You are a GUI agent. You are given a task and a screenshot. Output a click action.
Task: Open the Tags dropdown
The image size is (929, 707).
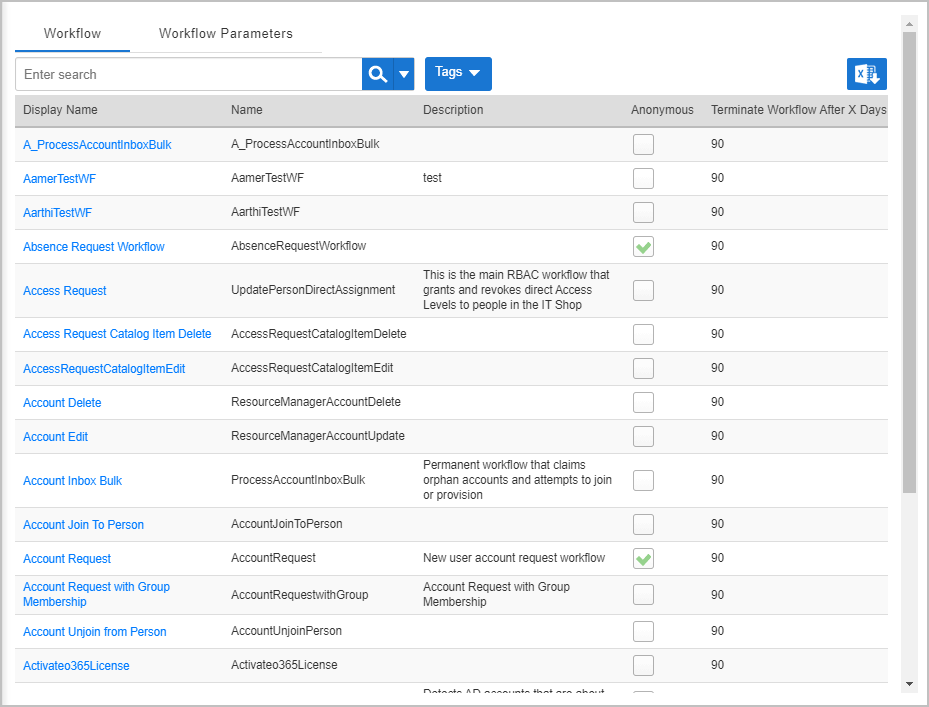(x=457, y=74)
